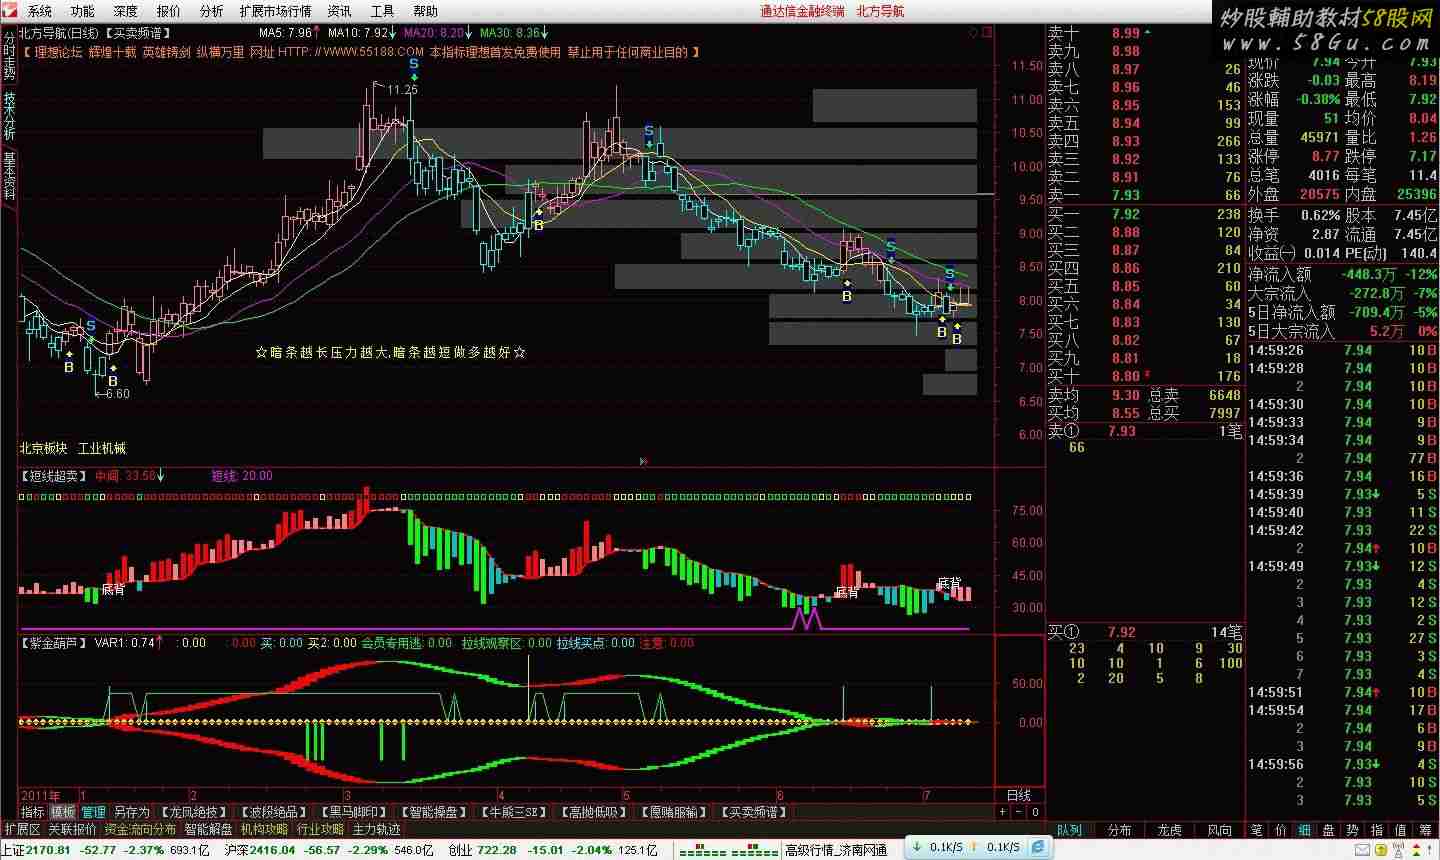This screenshot has height=860, width=1440.
Task: Open the 帮助 menu
Action: (x=426, y=11)
